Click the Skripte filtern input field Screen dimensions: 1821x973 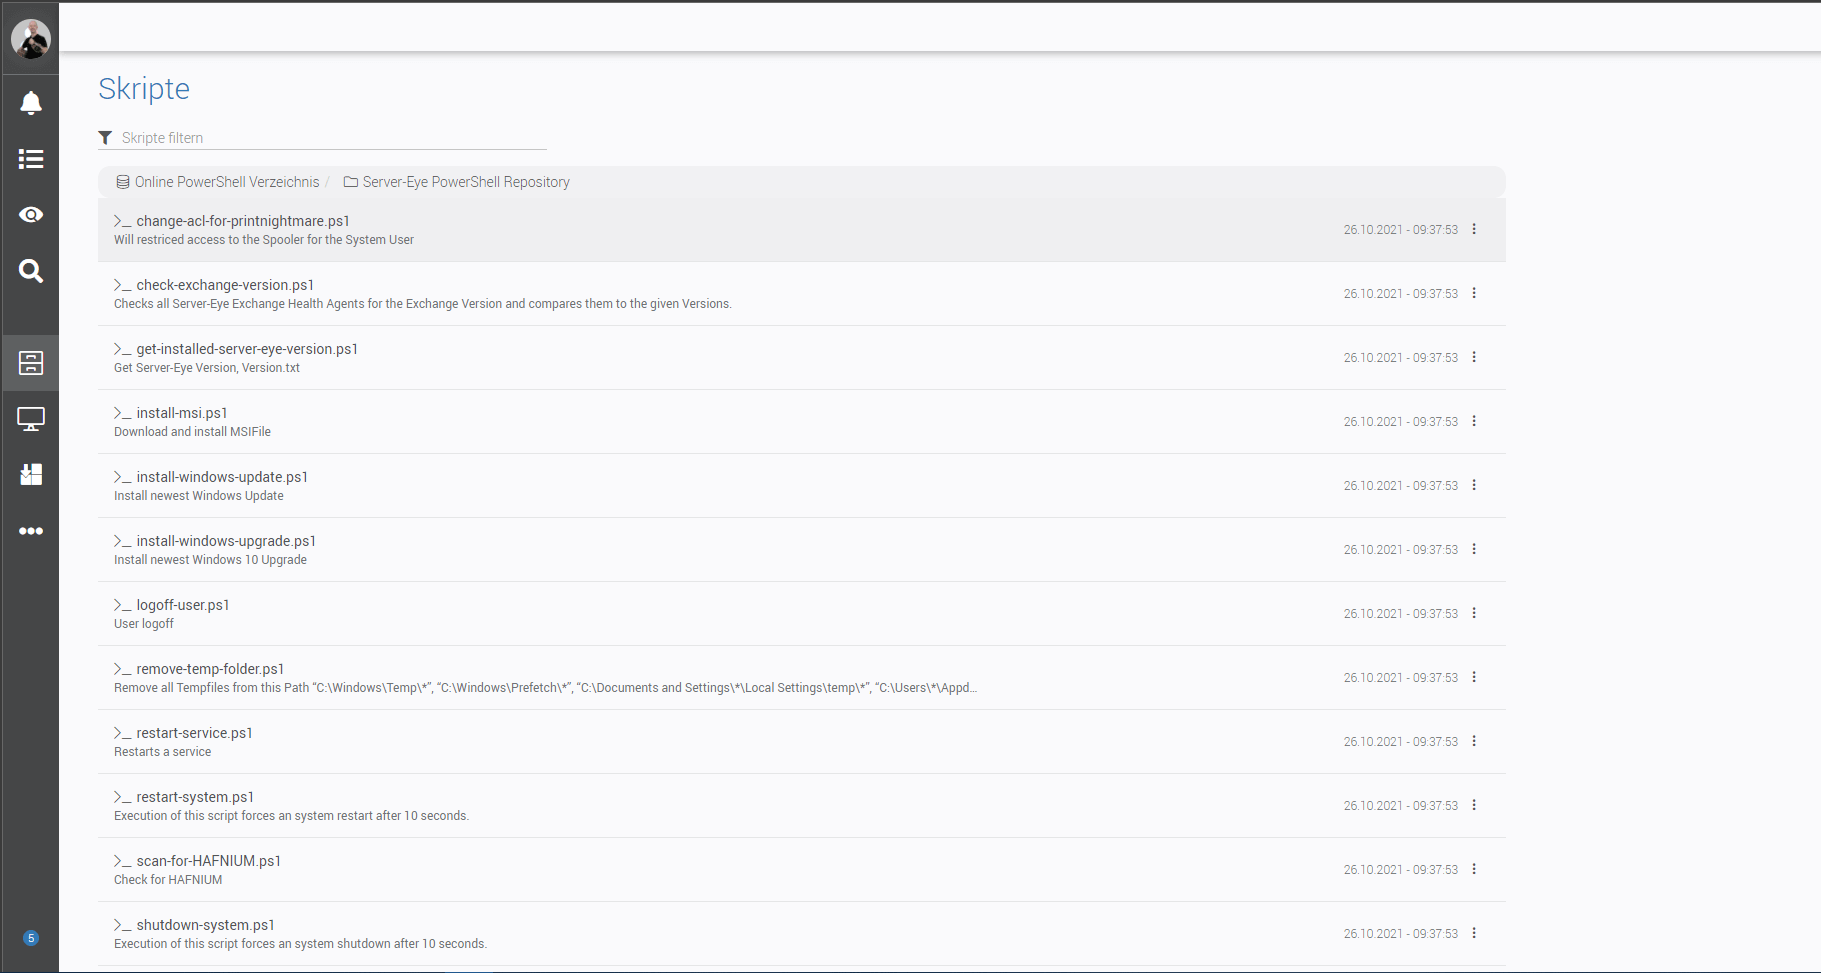pos(330,138)
